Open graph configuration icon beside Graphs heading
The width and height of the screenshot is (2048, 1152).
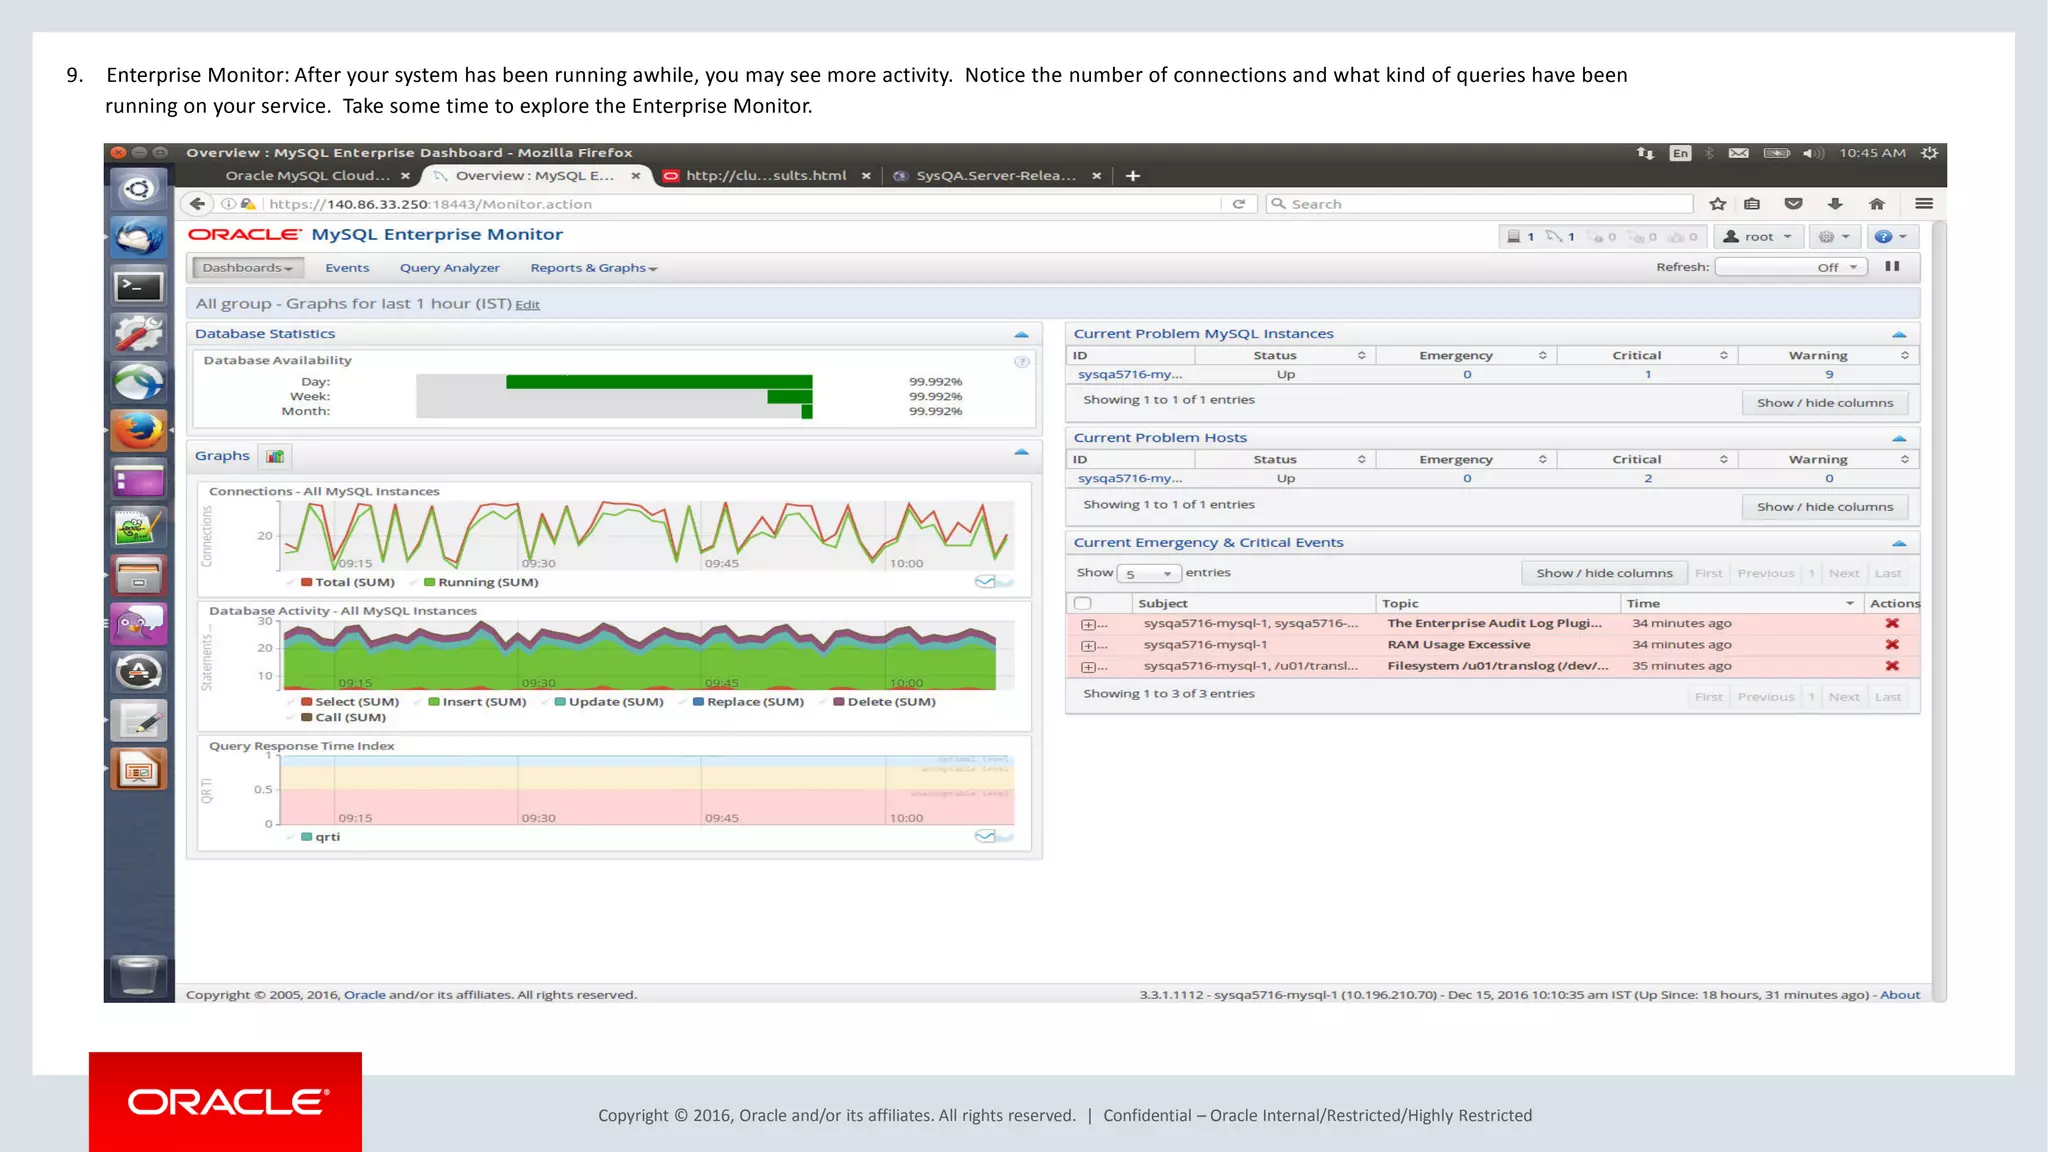[x=275, y=457]
